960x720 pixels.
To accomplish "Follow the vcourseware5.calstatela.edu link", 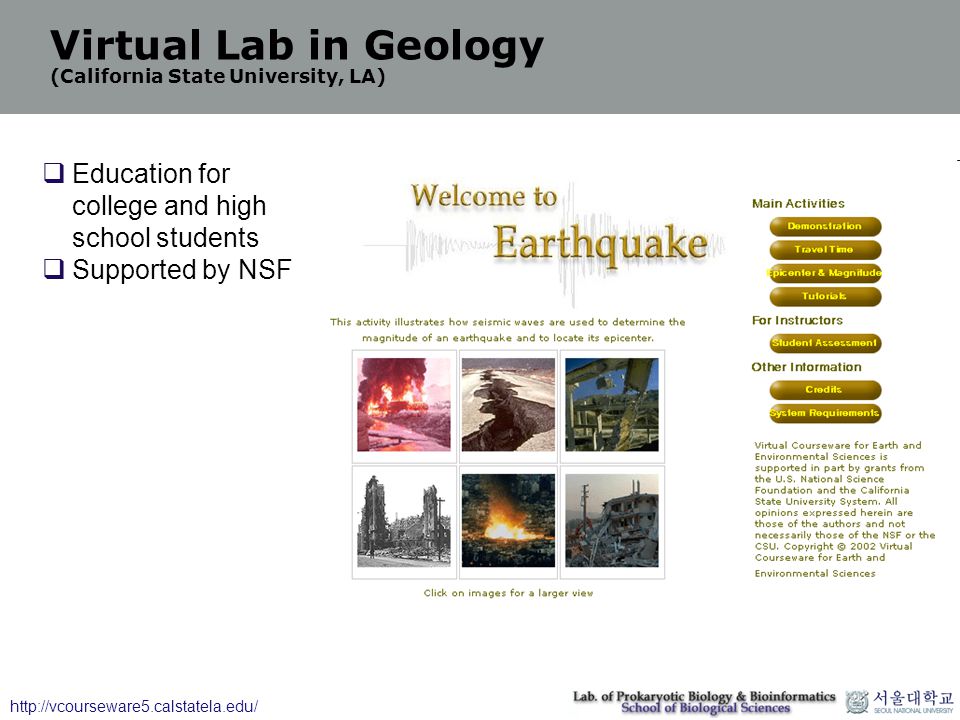I will pos(134,706).
